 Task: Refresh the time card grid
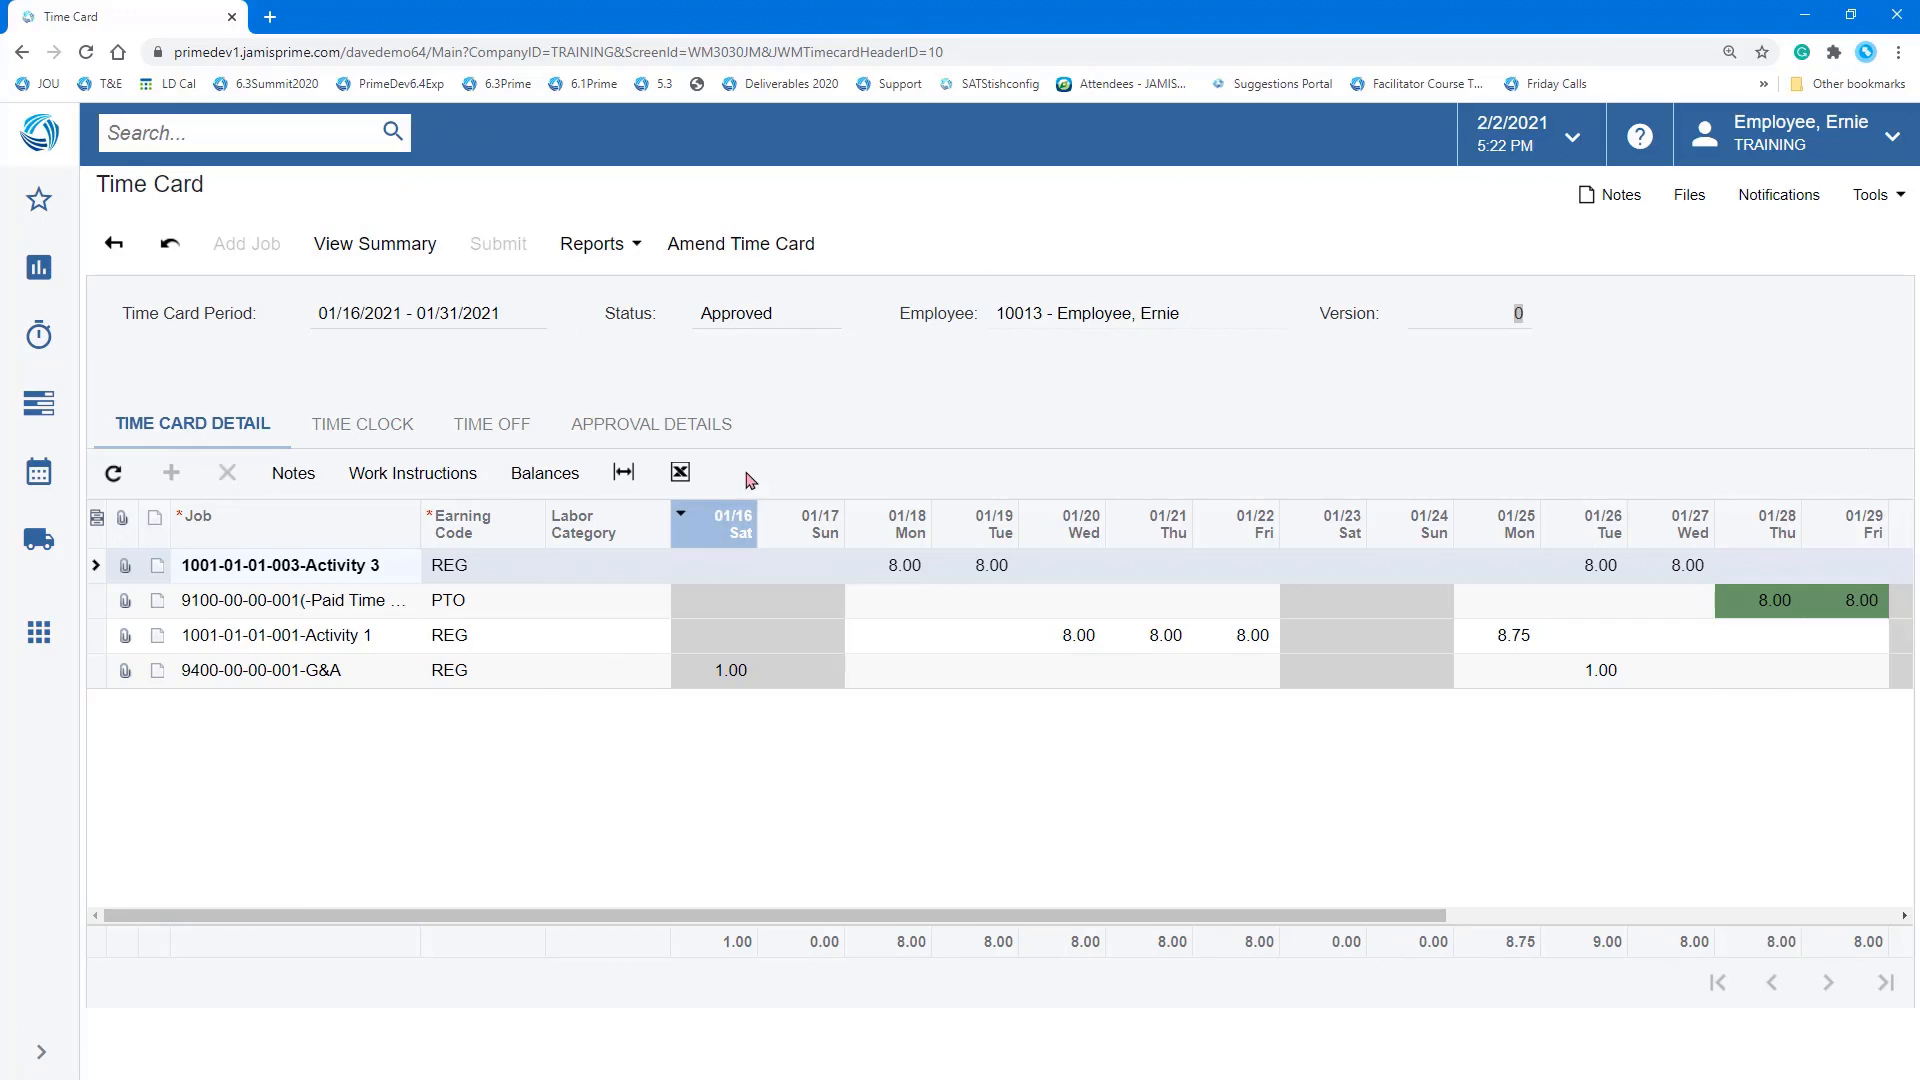pyautogui.click(x=113, y=472)
